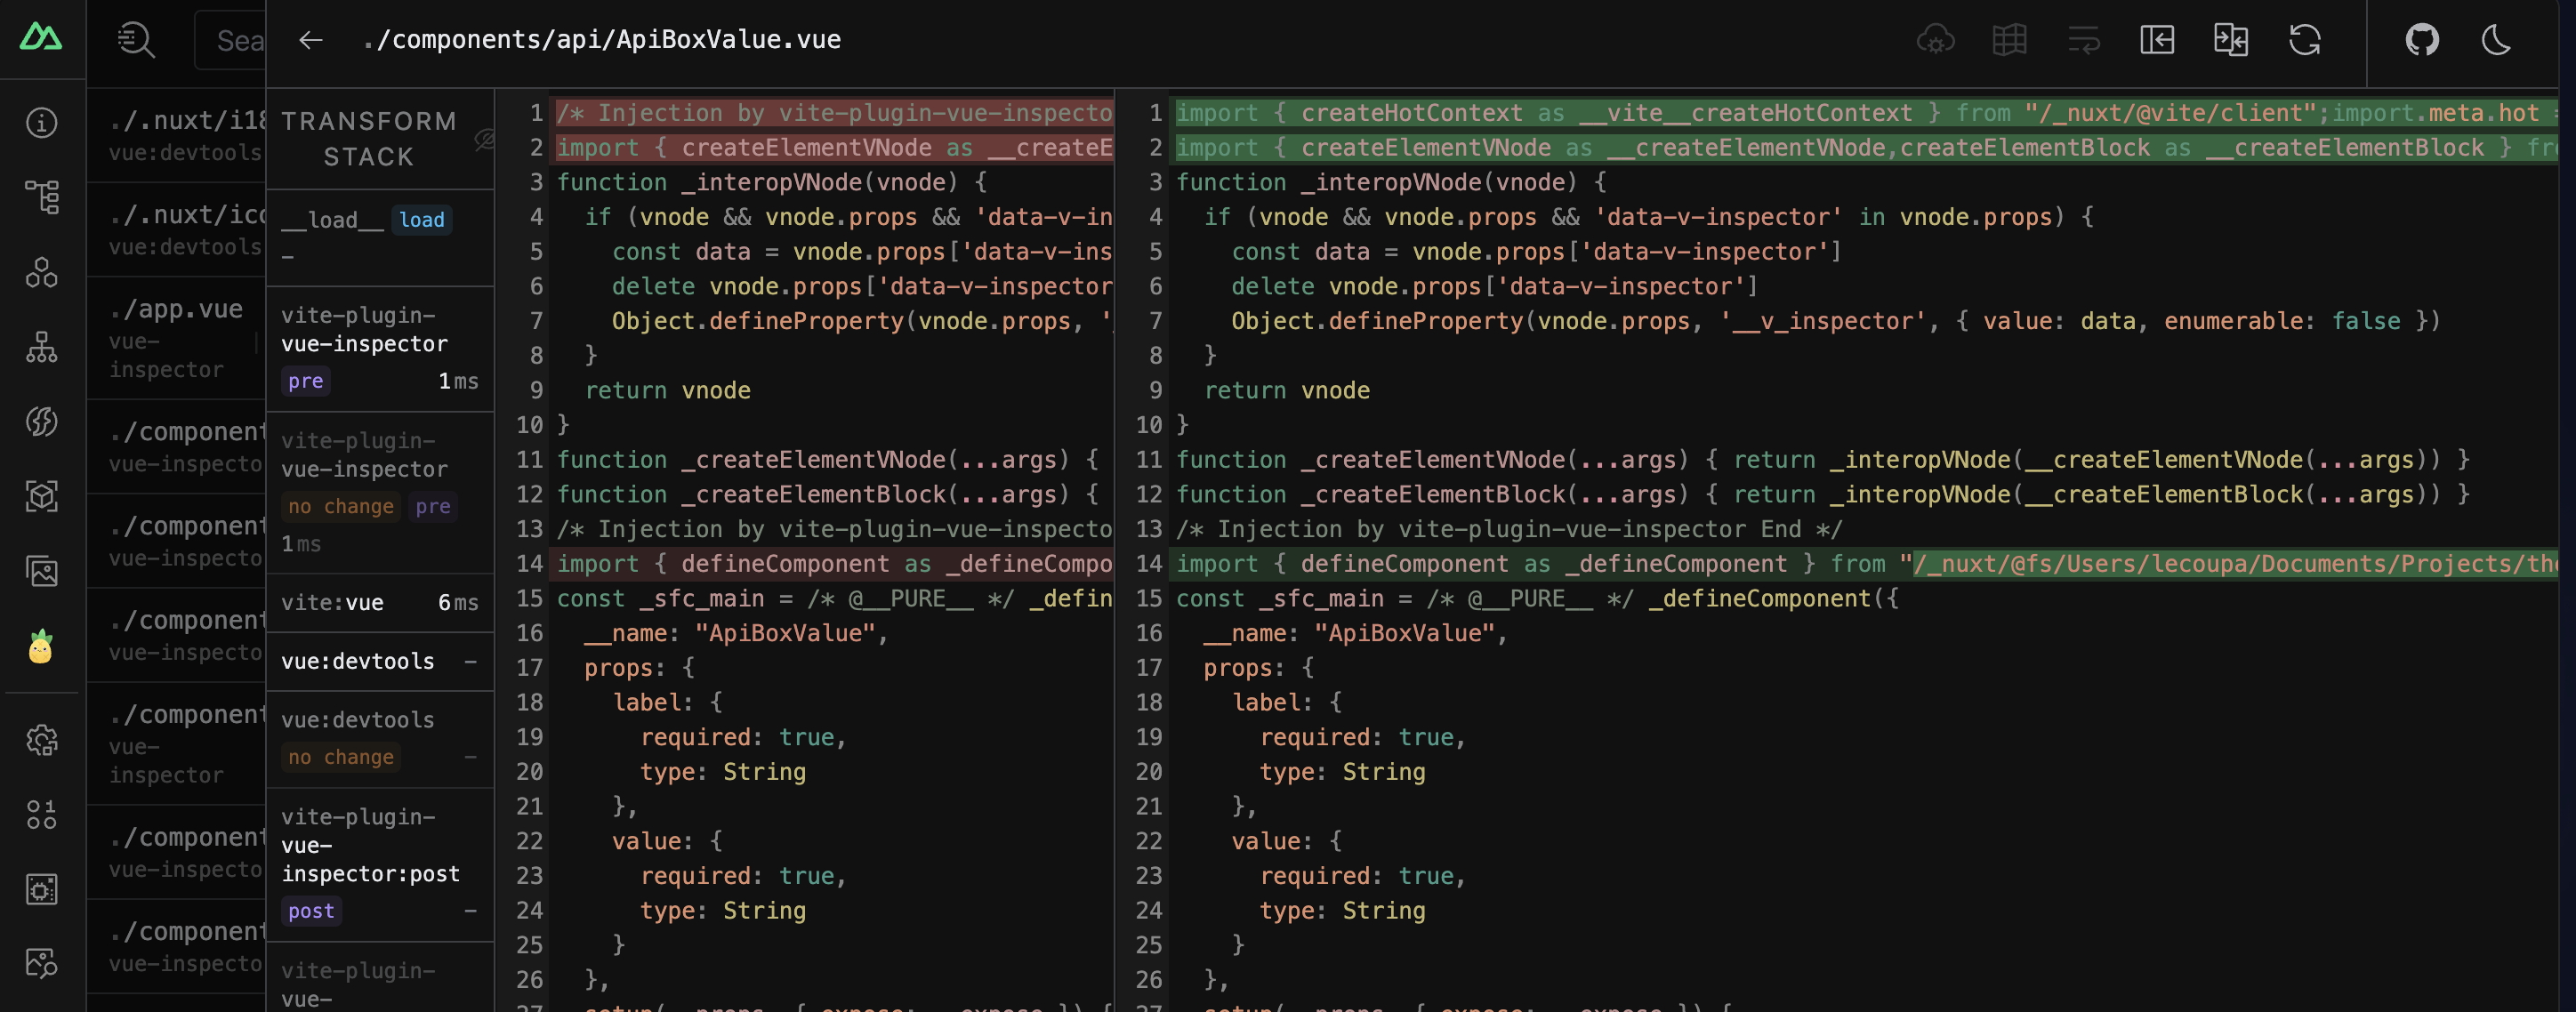Click line 1 createHotContext import in right pane

[1866, 113]
